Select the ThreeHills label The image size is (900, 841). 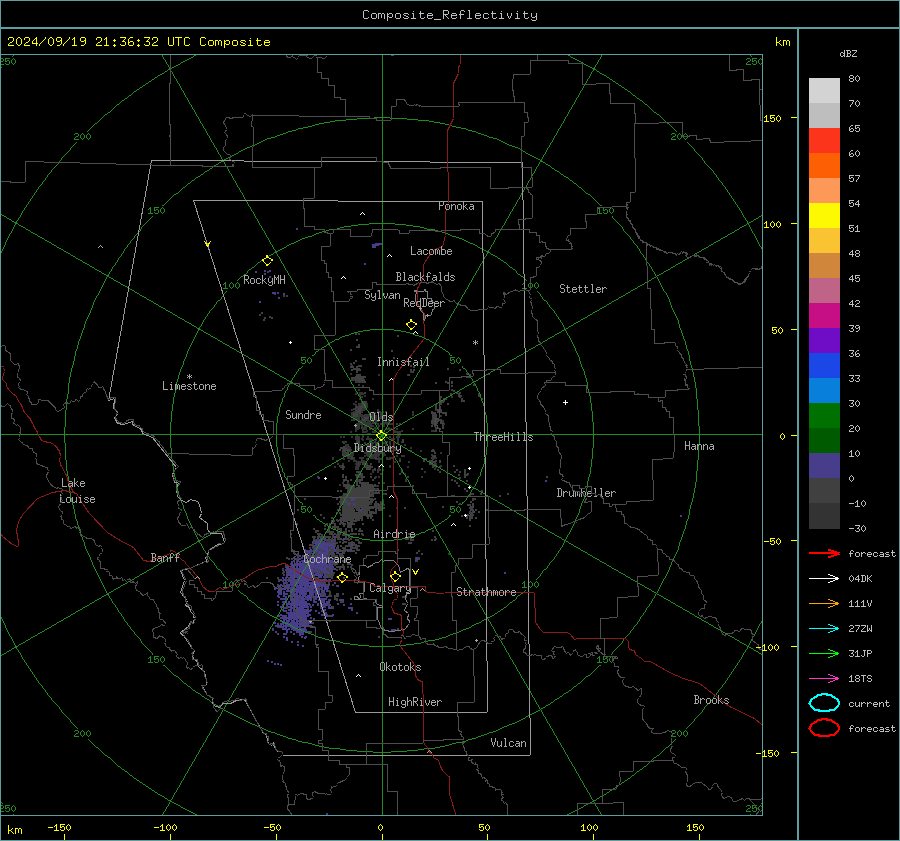[x=503, y=437]
